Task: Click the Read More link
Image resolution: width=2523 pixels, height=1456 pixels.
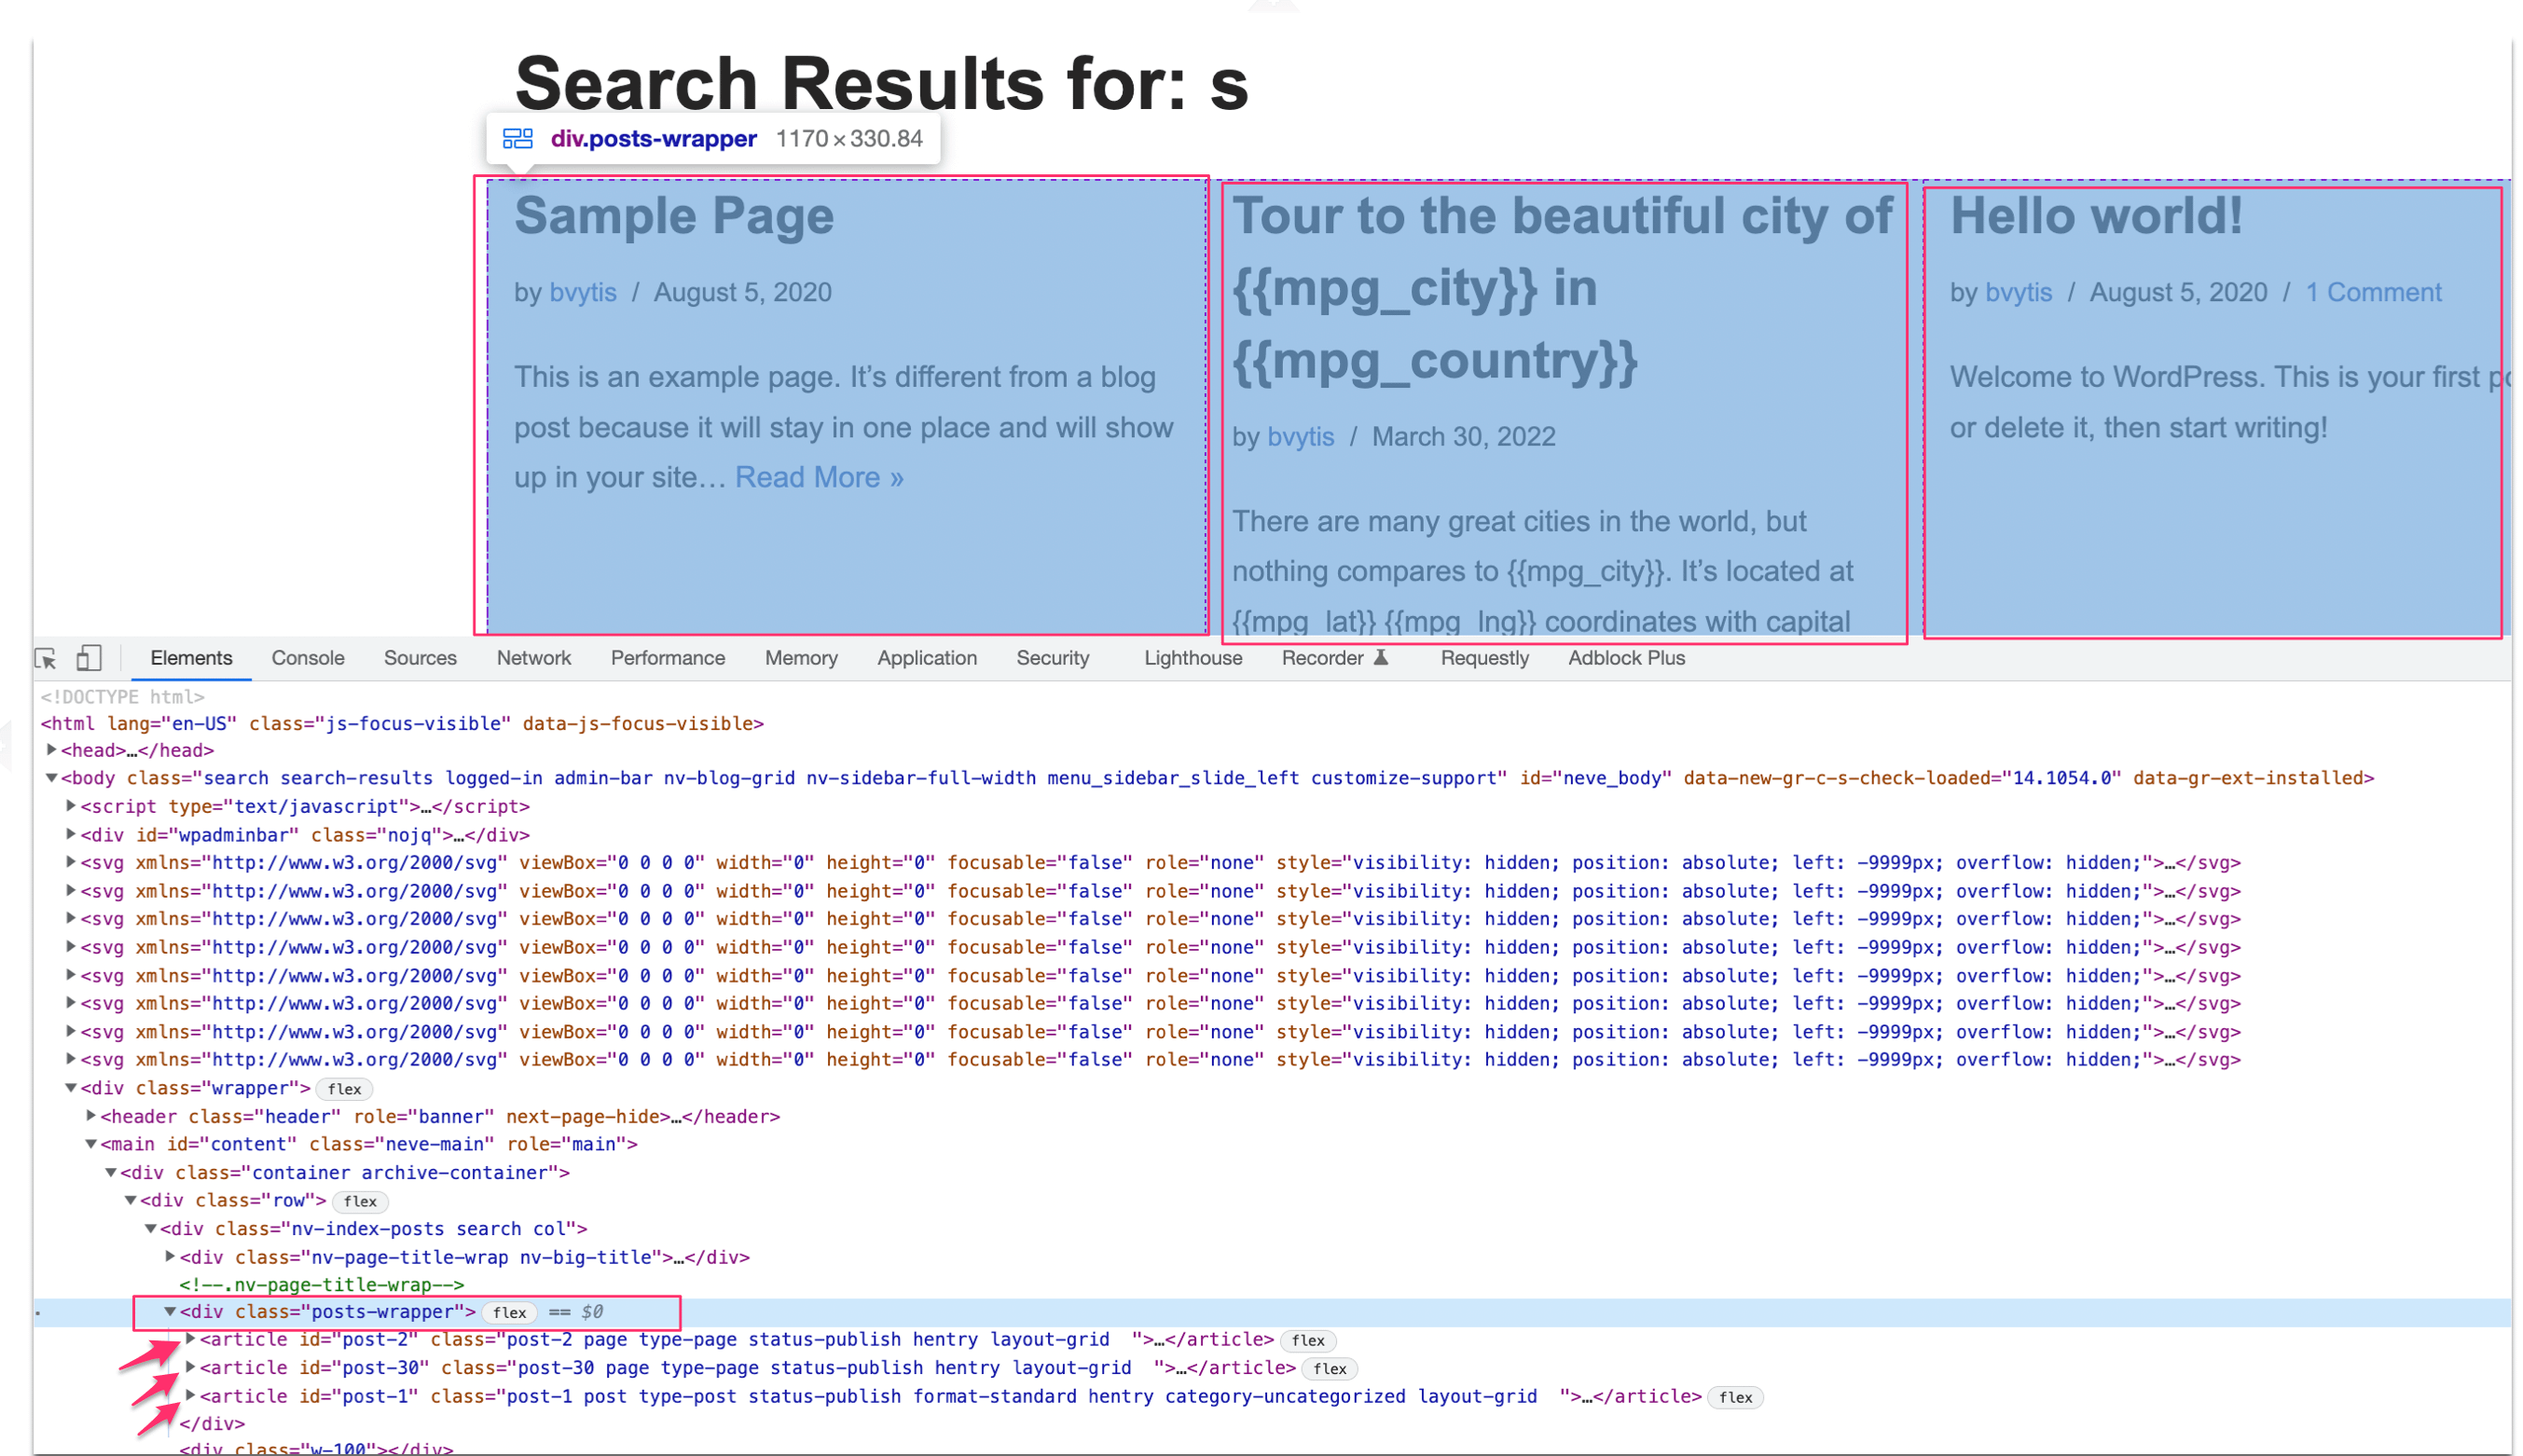Action: [818, 477]
